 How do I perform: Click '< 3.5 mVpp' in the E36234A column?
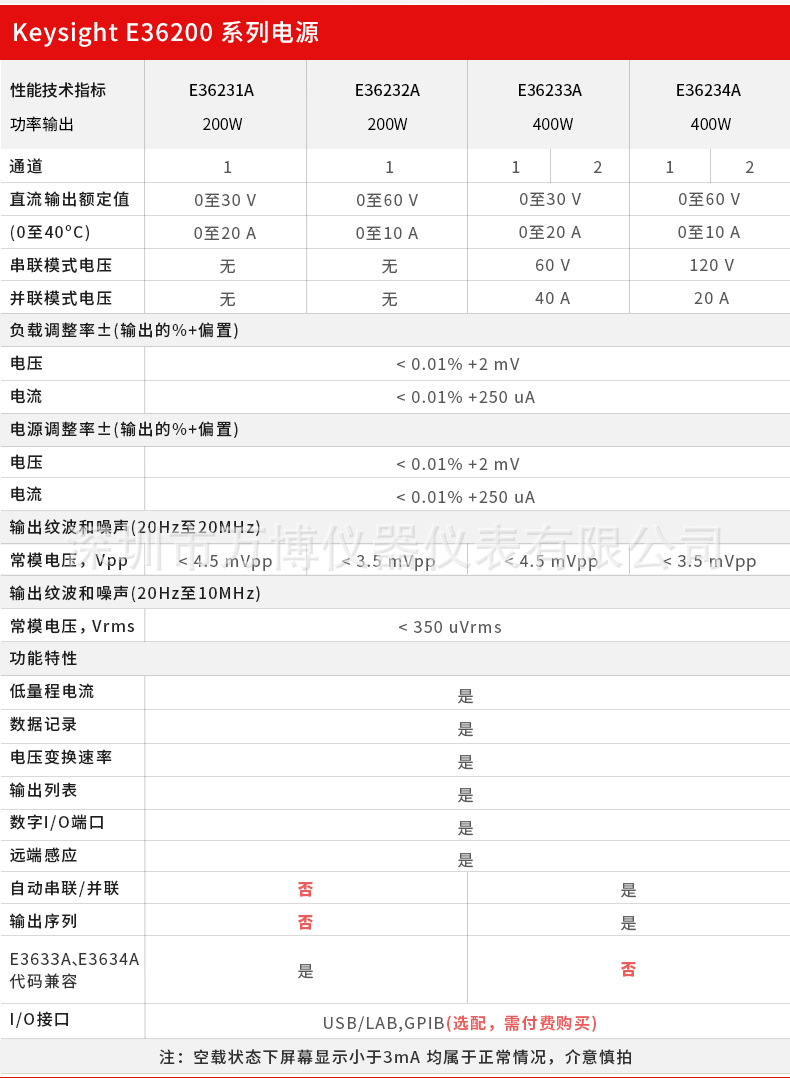pos(710,562)
